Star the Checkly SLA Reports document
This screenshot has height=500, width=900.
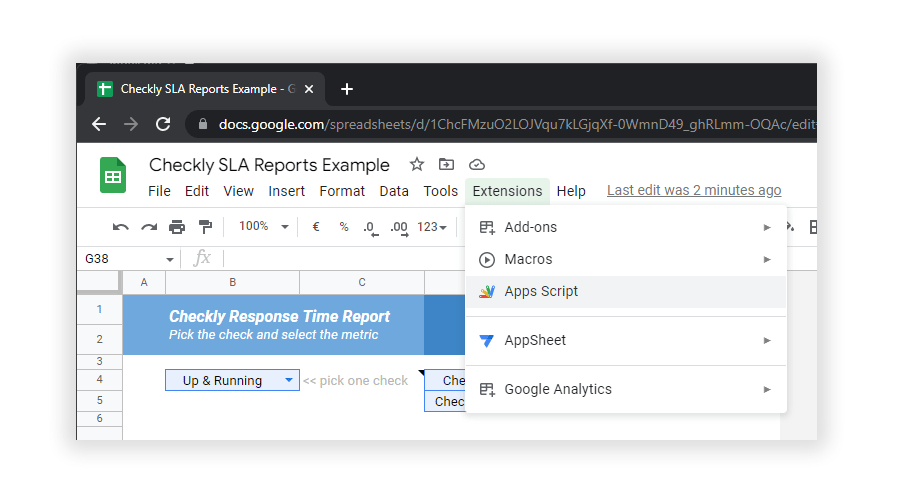(x=417, y=165)
